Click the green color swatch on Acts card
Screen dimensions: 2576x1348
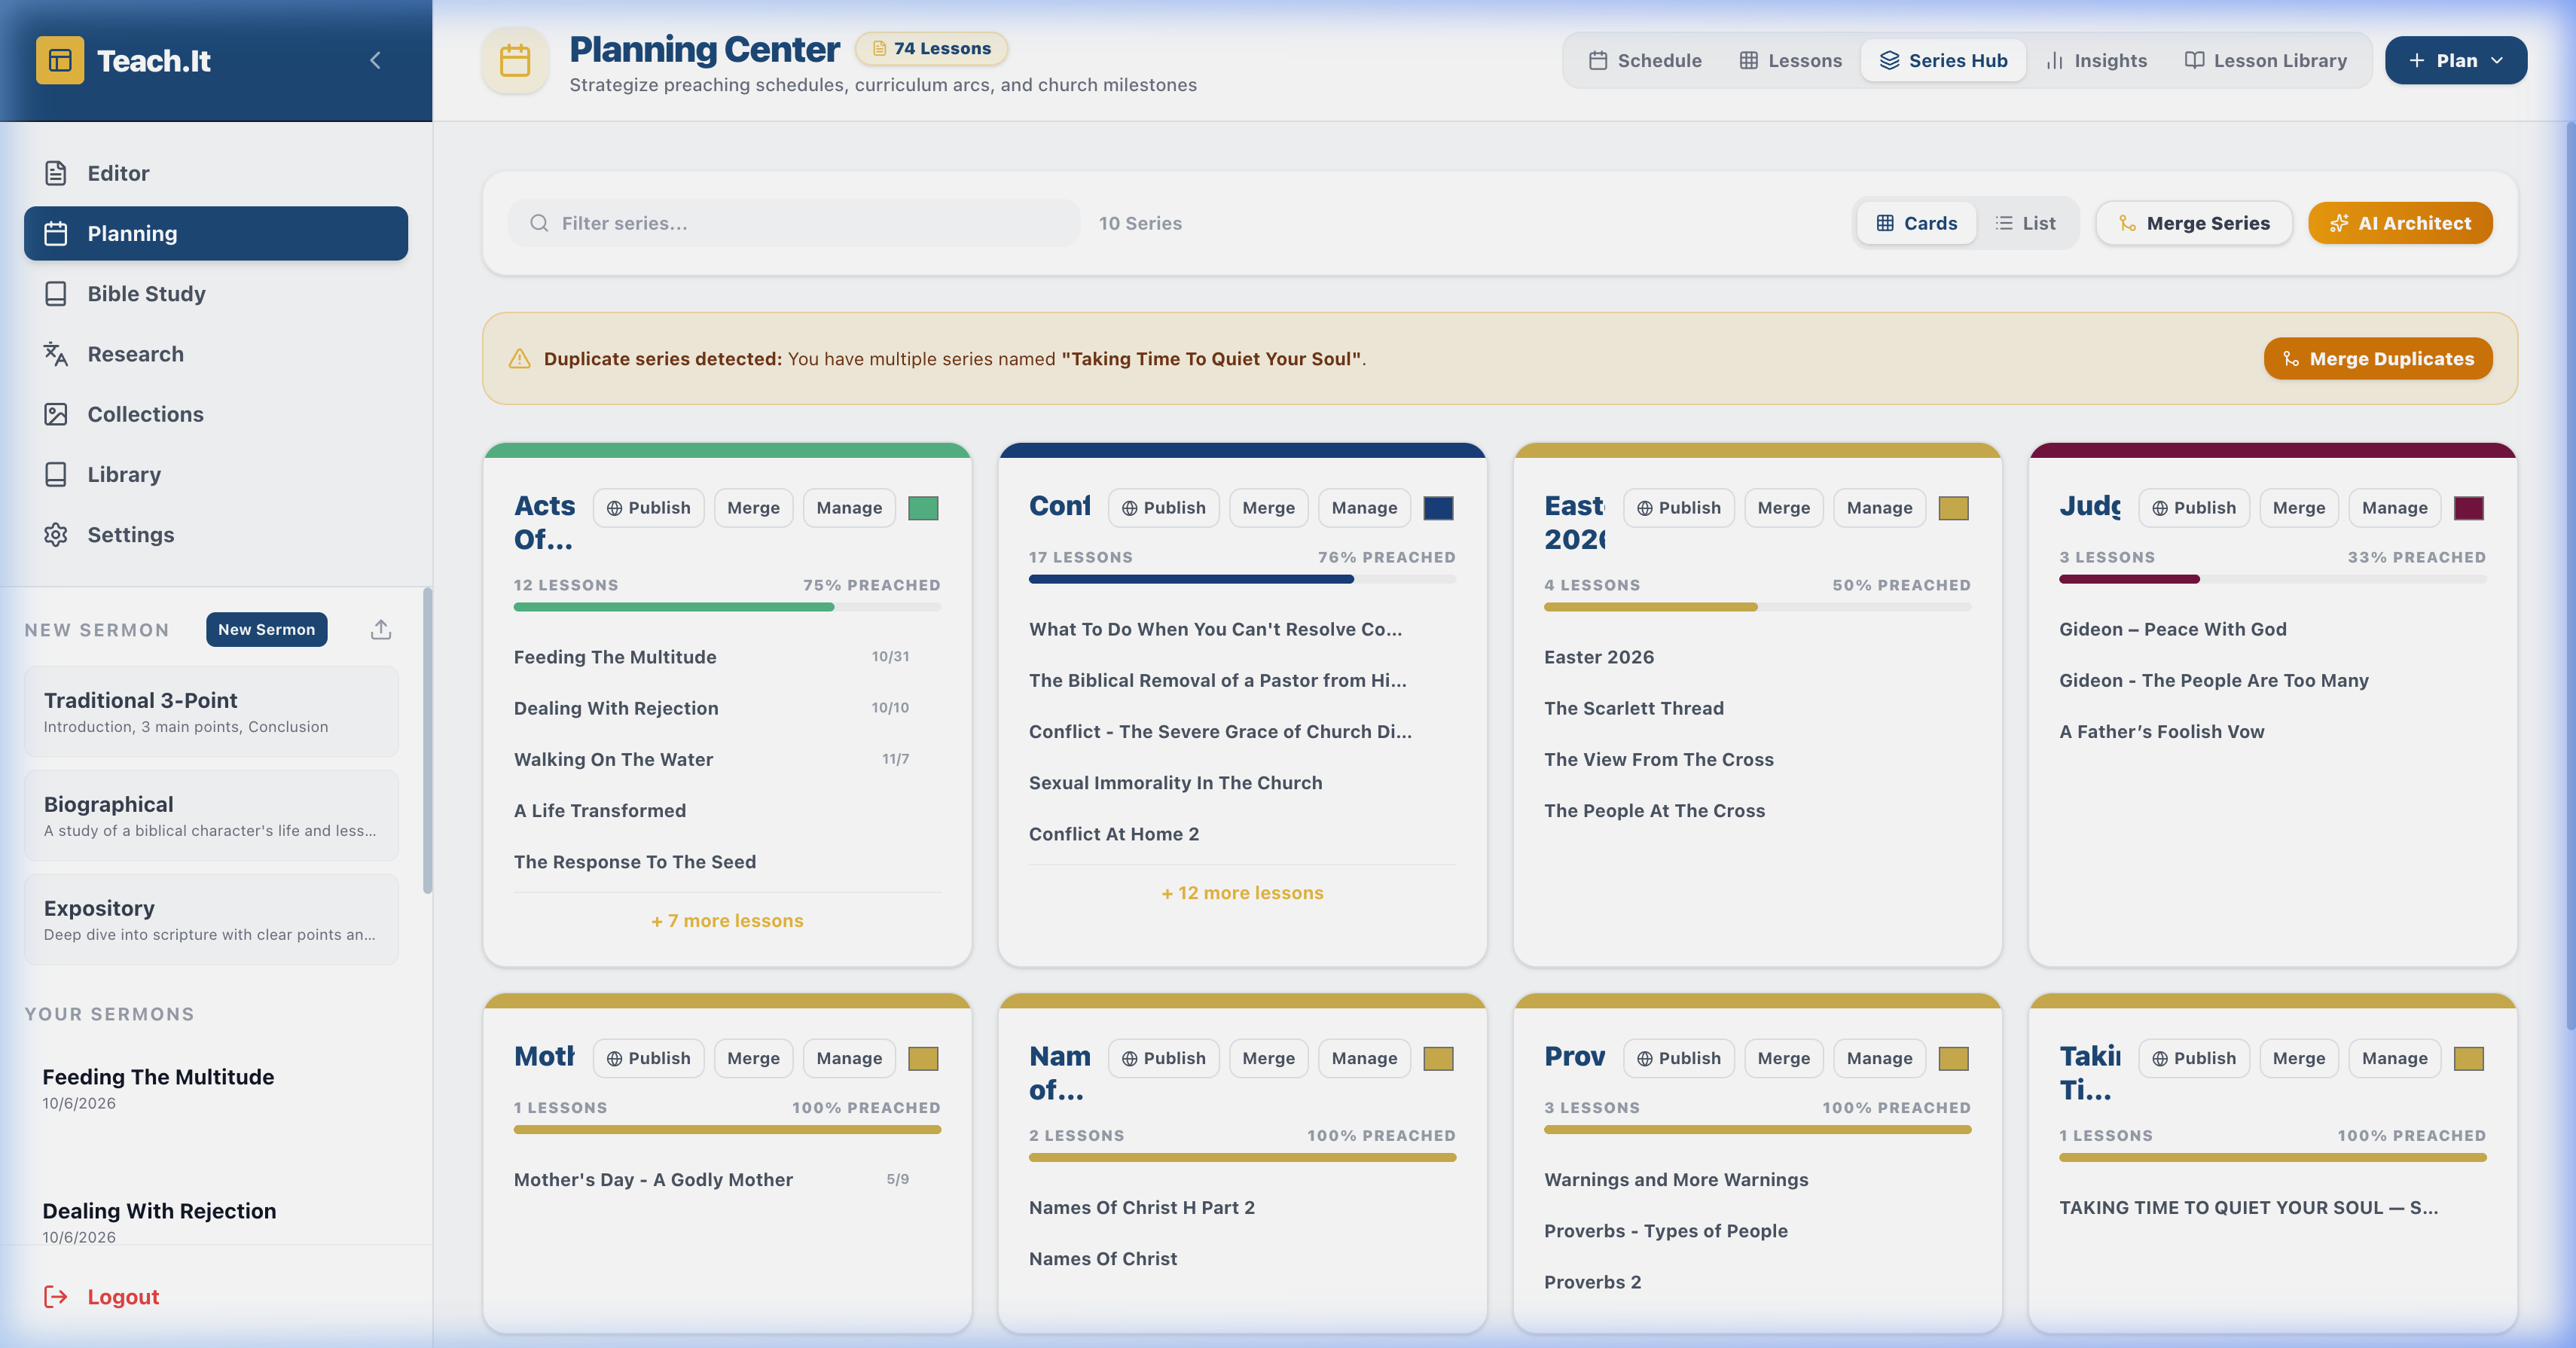(923, 508)
